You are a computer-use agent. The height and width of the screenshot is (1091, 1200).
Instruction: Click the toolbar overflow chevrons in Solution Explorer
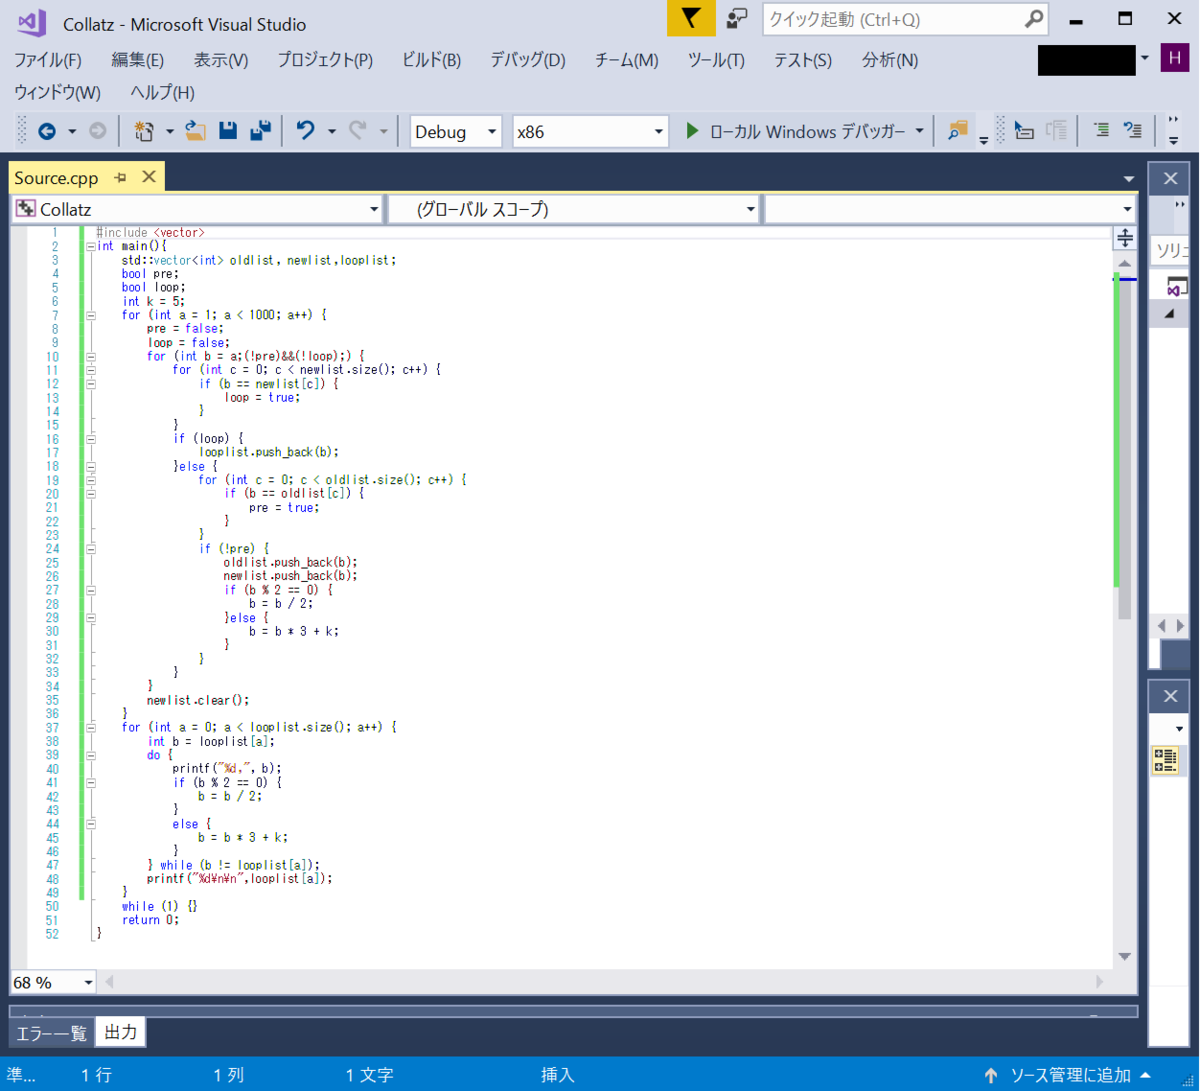[1180, 204]
